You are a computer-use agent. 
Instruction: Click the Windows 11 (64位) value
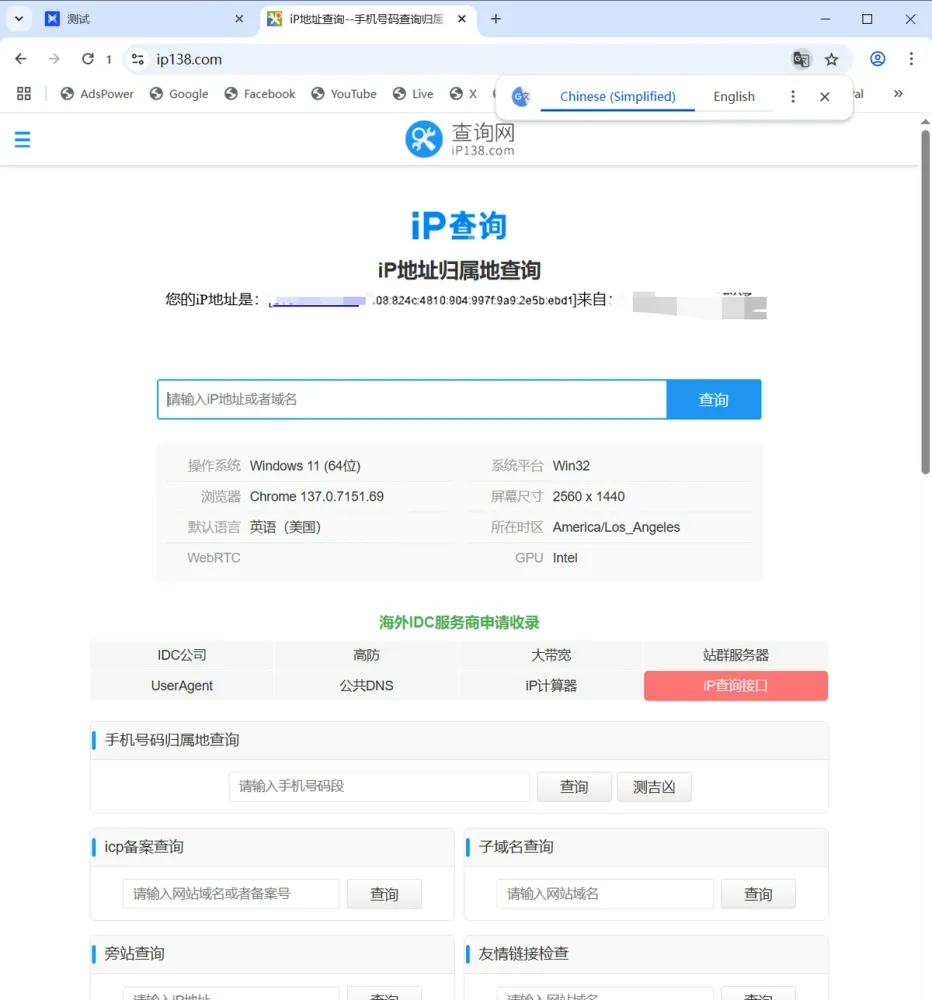[x=305, y=466]
